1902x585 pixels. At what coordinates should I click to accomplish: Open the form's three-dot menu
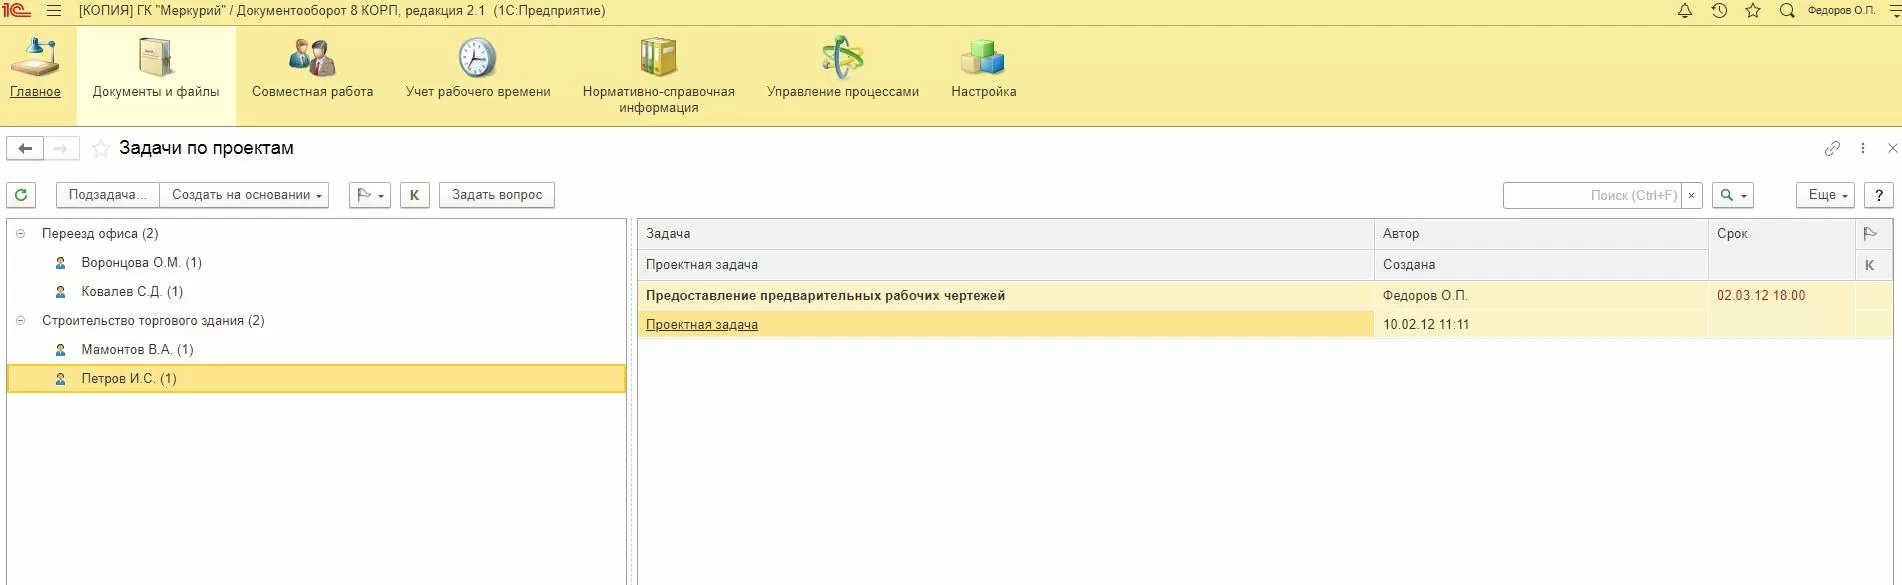pos(1862,148)
